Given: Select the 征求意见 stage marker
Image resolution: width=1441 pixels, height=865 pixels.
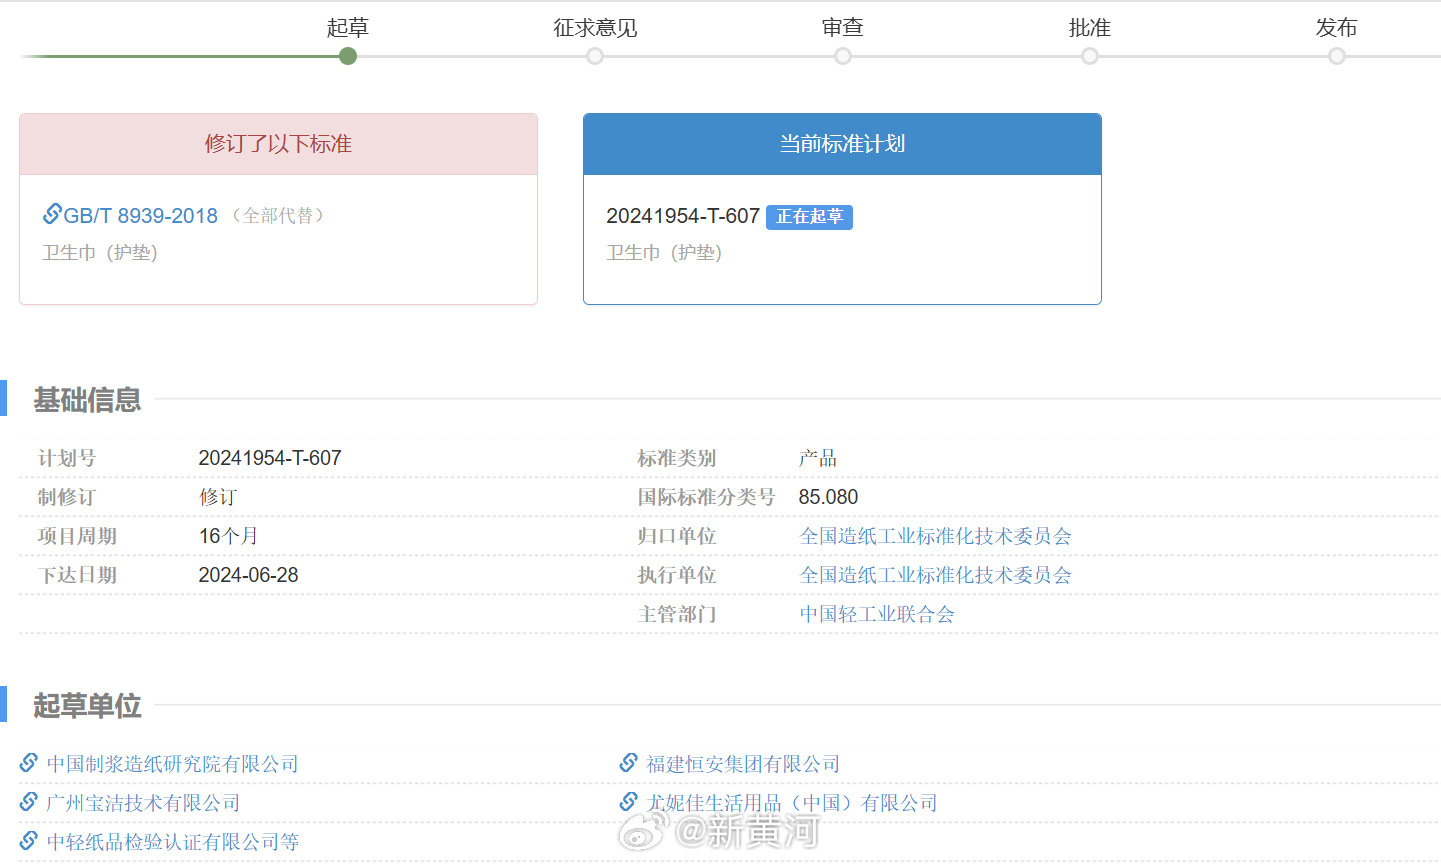Looking at the screenshot, I should (x=595, y=56).
